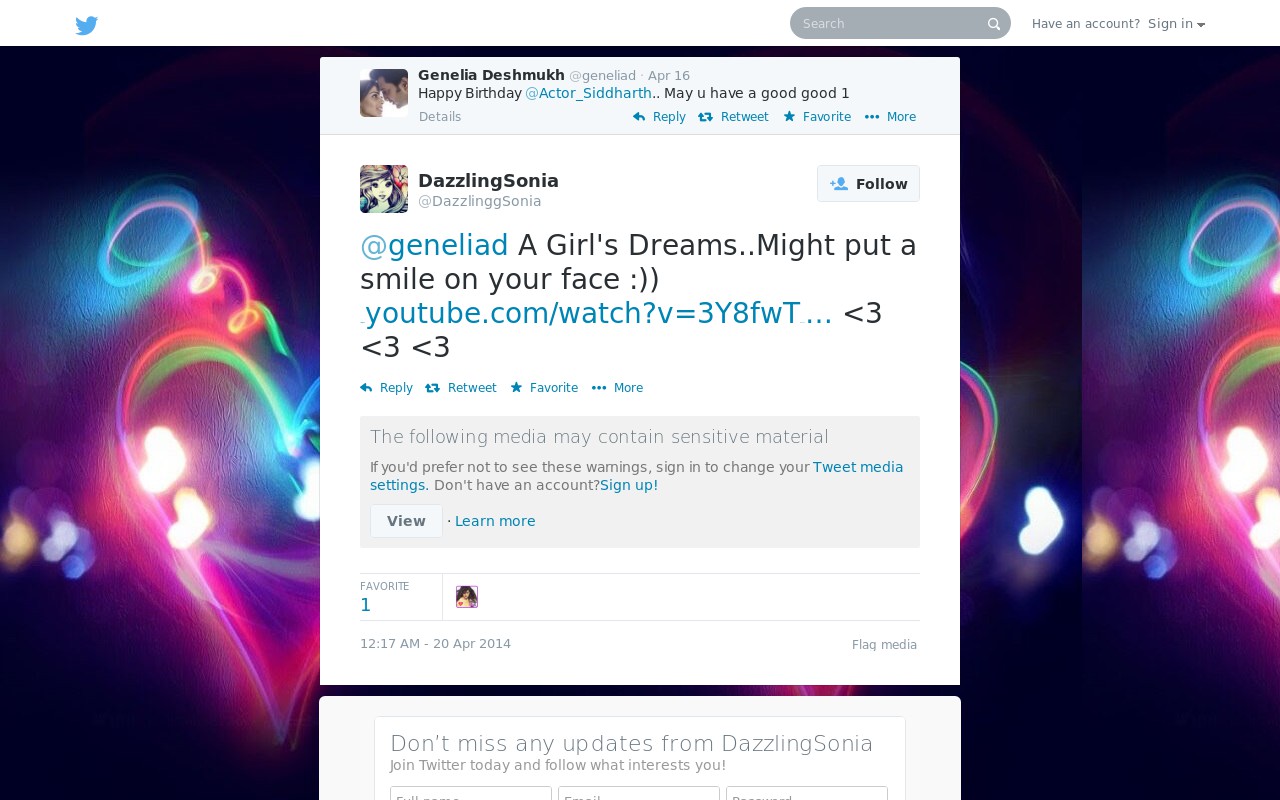Open More options on Genelia's tweet
The image size is (1280, 800).
[890, 117]
